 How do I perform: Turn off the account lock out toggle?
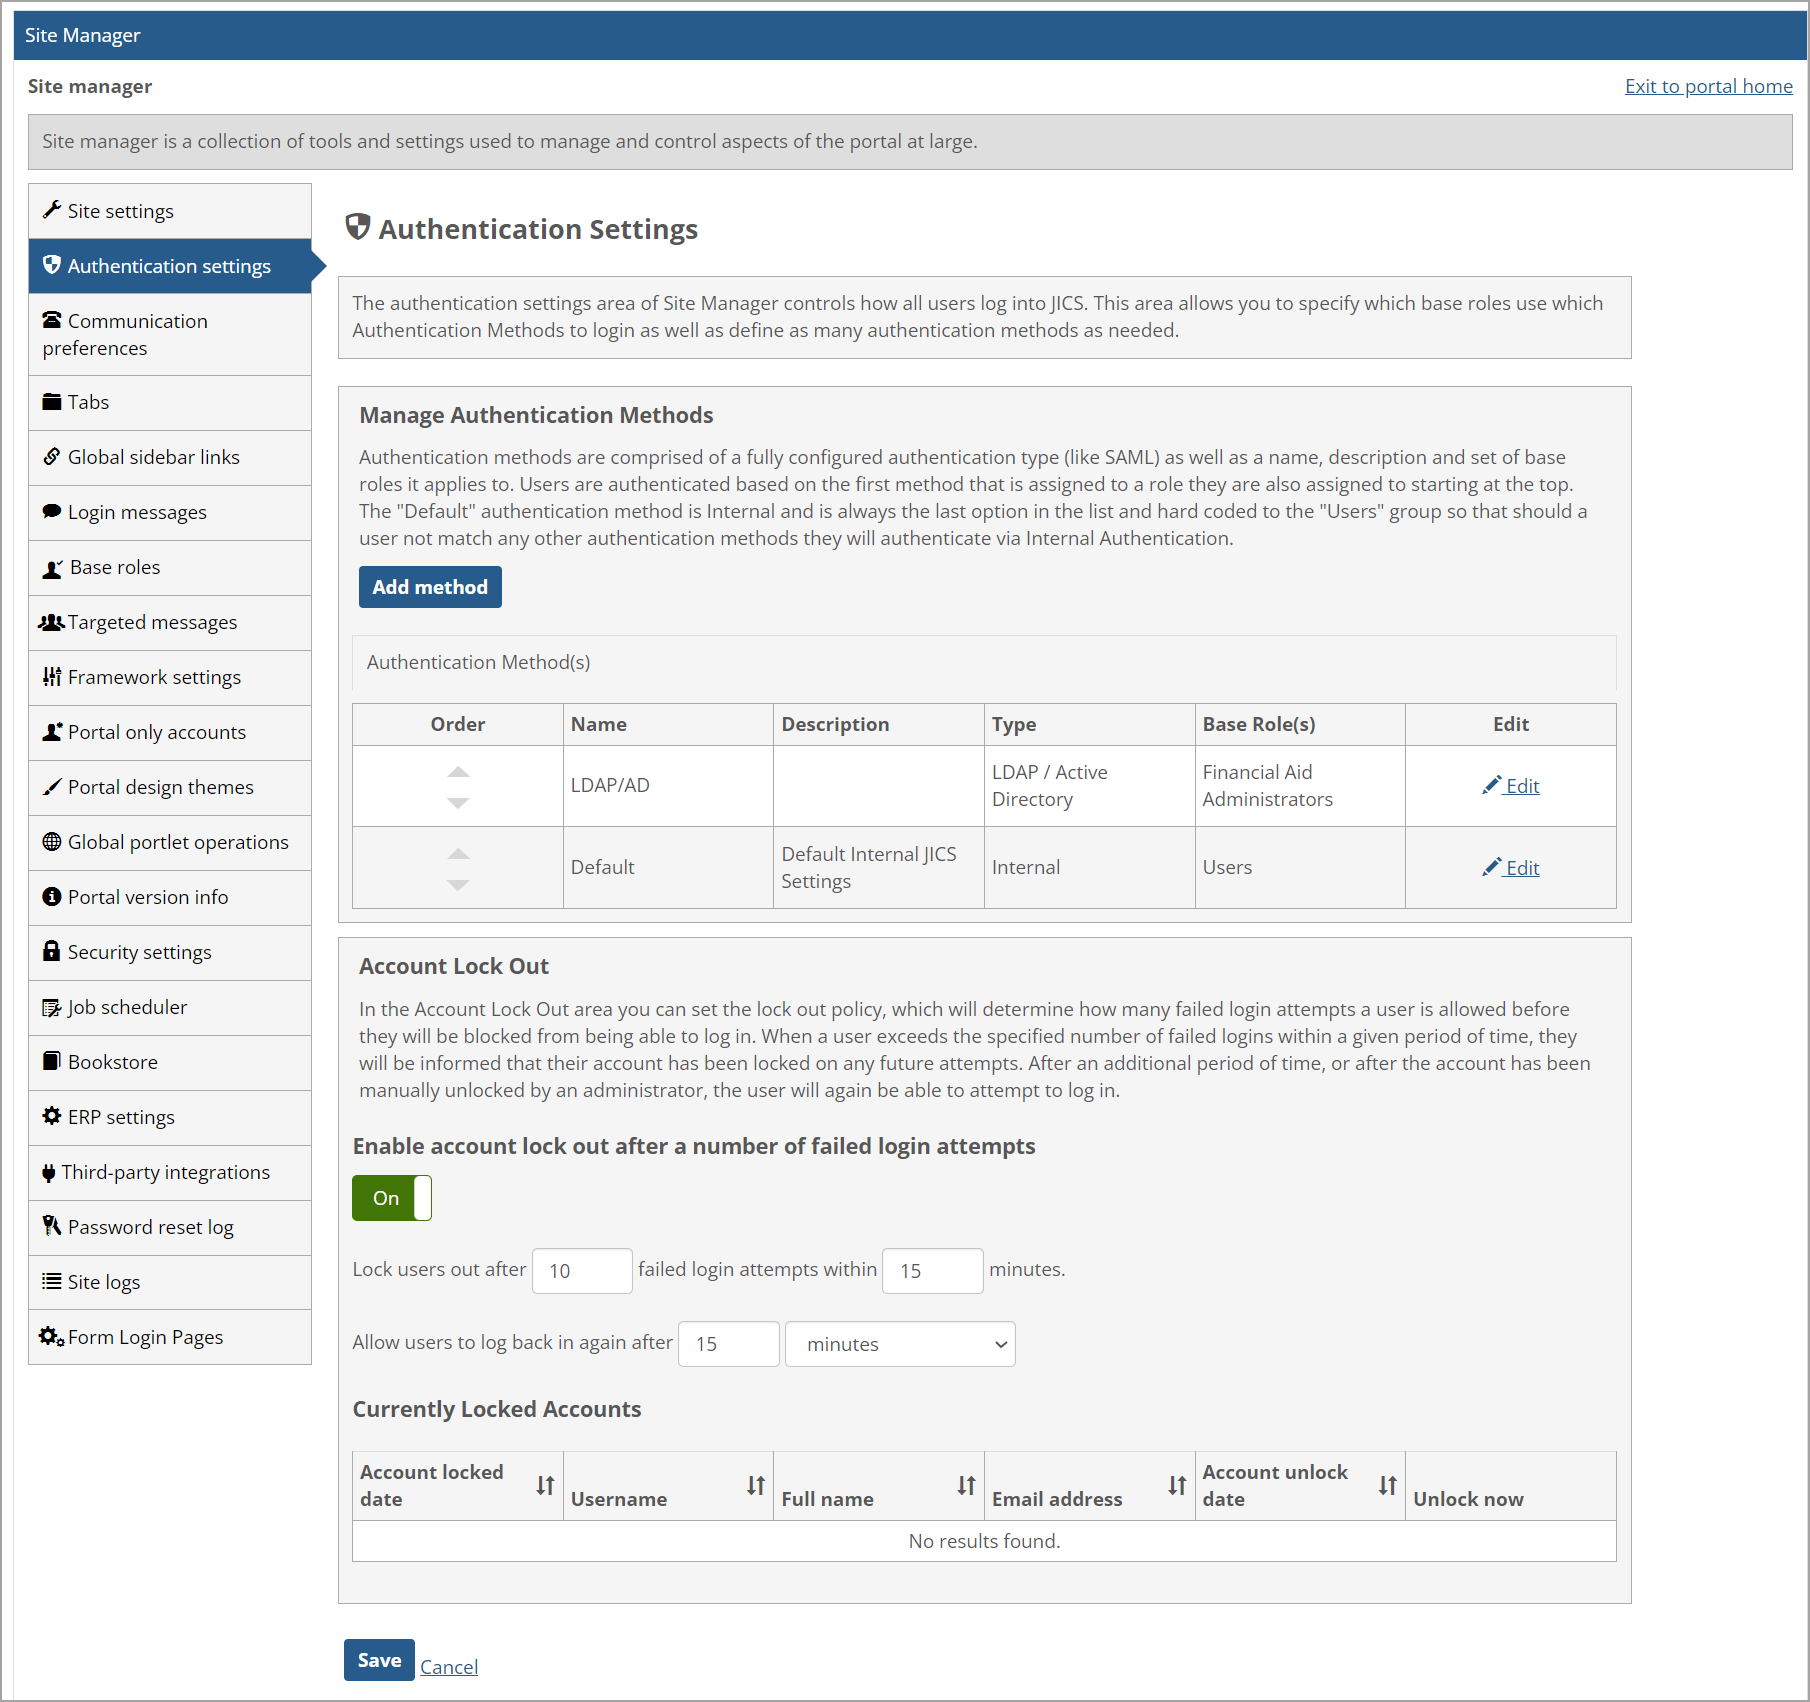coord(390,1197)
